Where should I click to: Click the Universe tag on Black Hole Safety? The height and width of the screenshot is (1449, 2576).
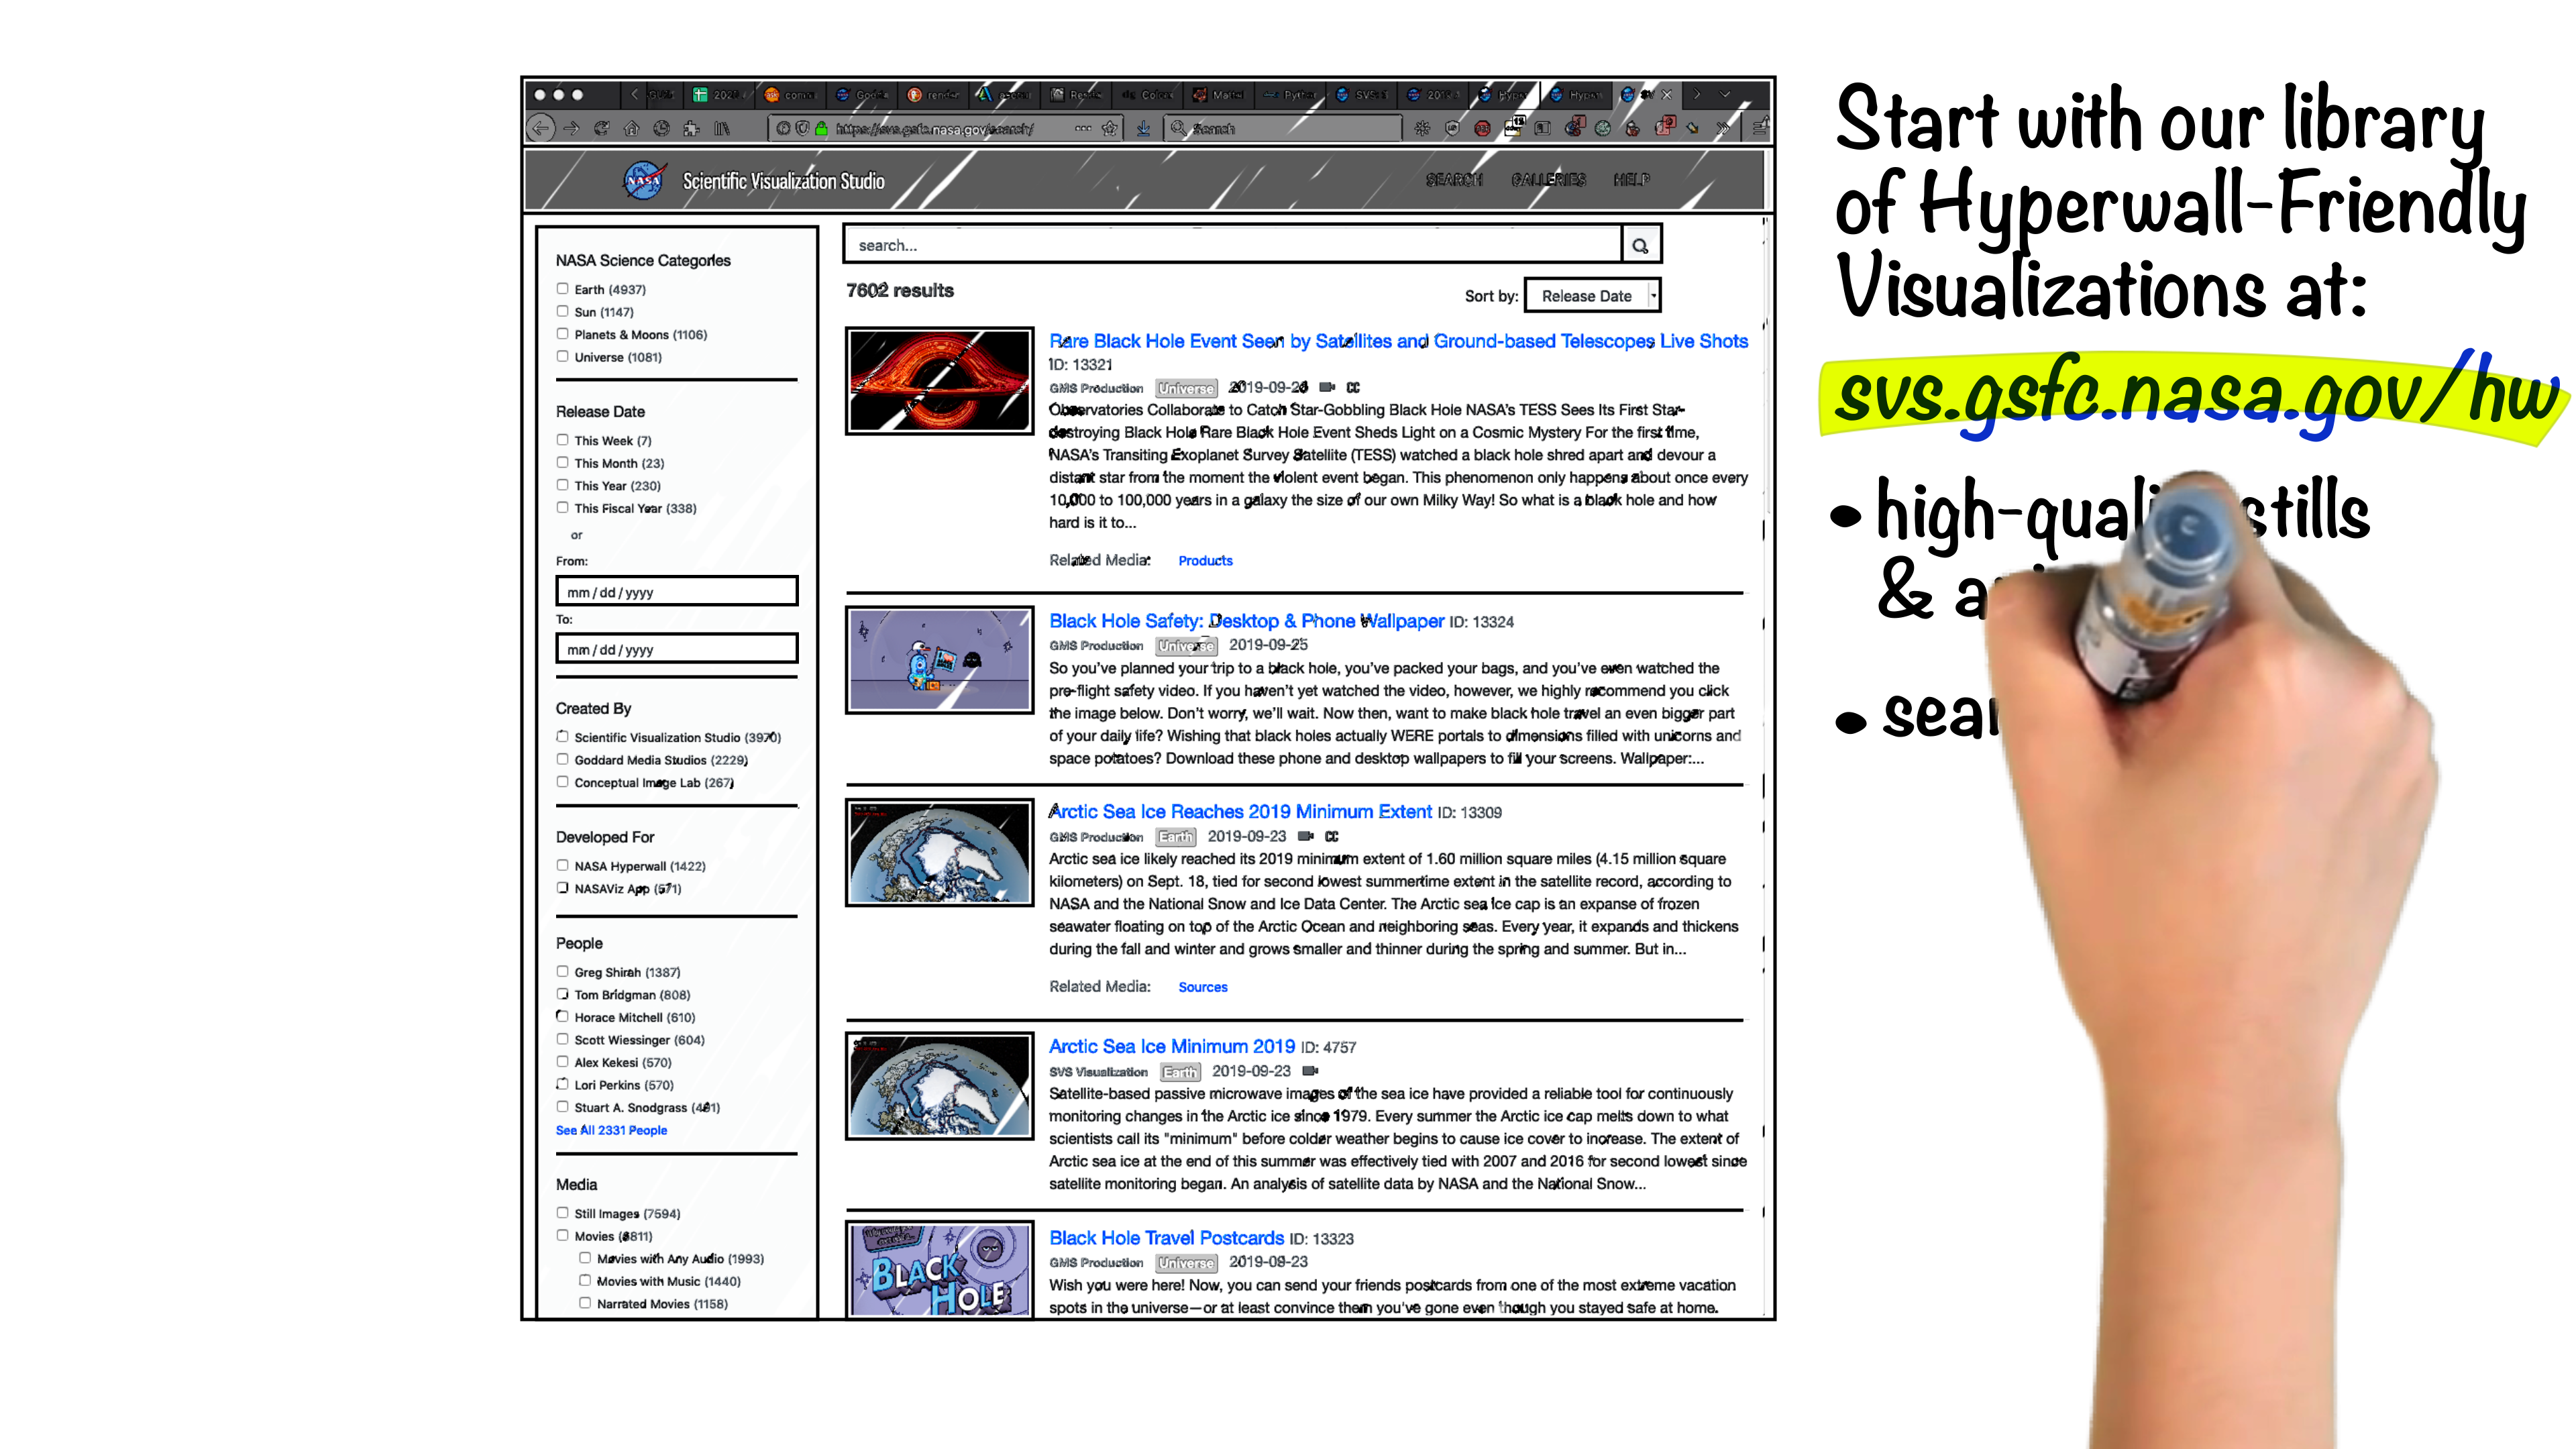[x=1186, y=646]
